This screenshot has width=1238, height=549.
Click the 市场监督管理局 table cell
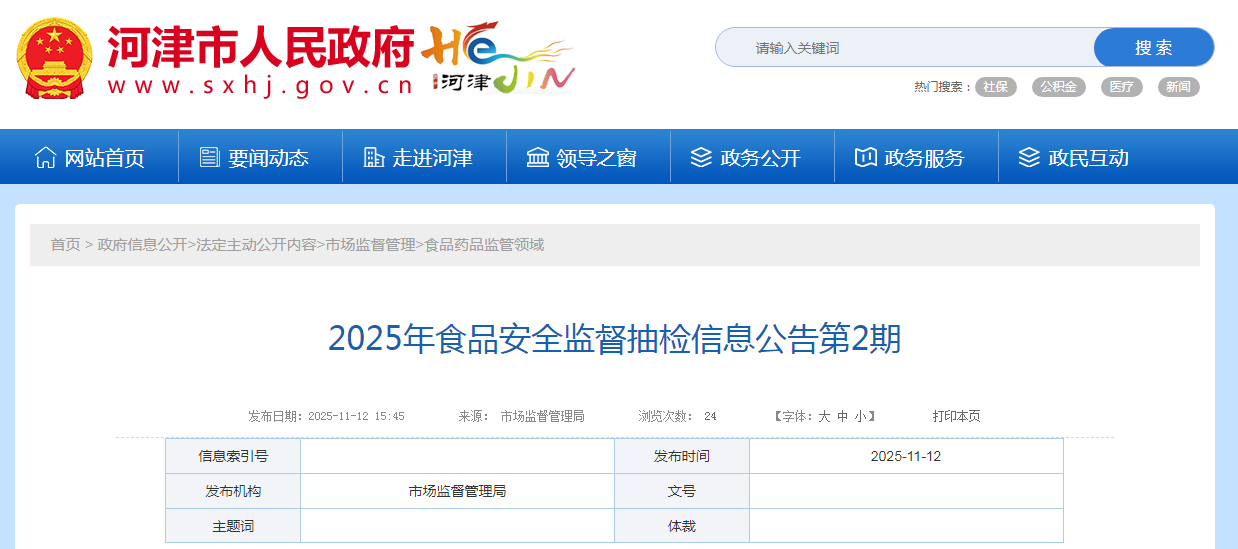point(457,491)
